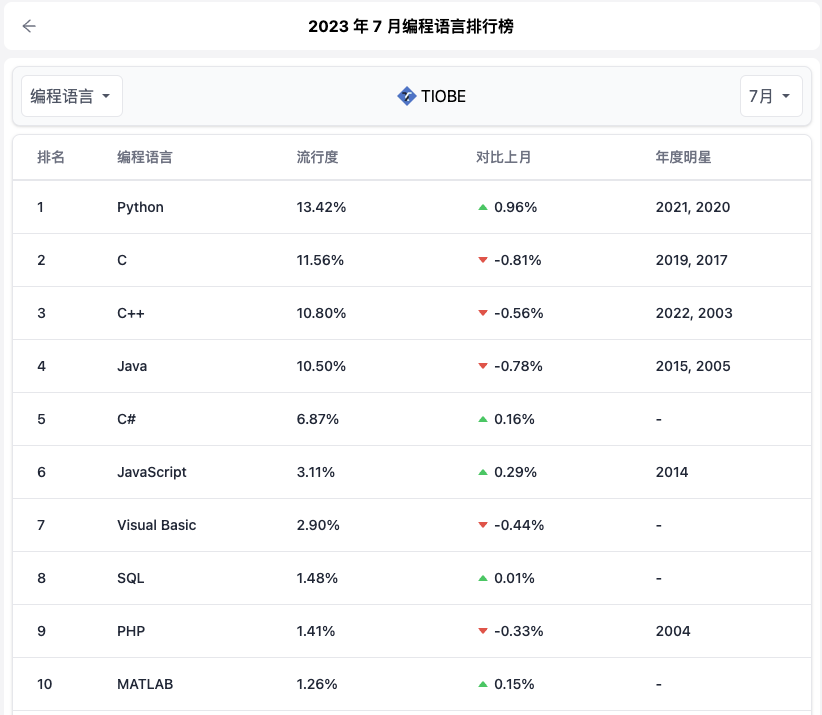Select the MATLAB language name
This screenshot has height=715, width=822.
tap(145, 684)
